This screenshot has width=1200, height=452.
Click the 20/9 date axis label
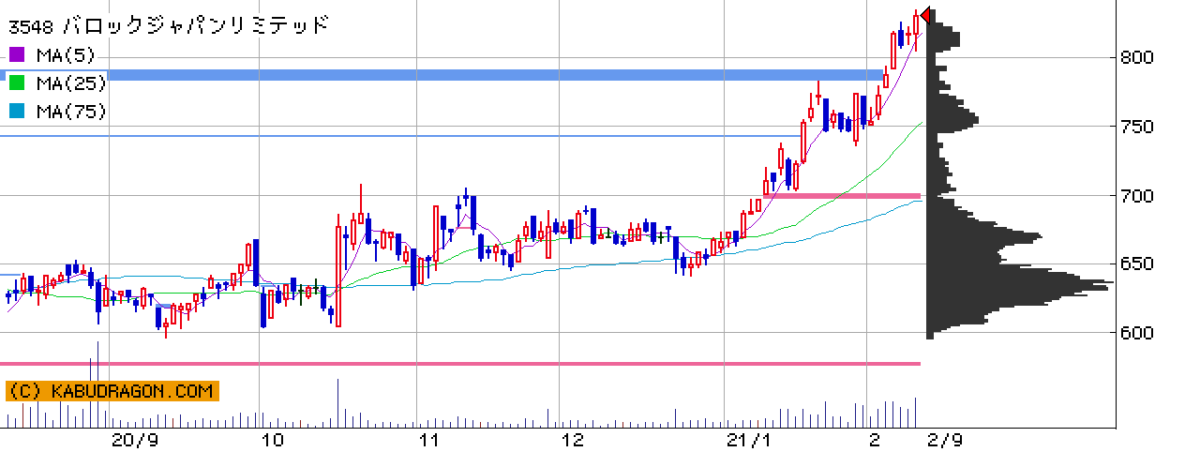[135, 439]
